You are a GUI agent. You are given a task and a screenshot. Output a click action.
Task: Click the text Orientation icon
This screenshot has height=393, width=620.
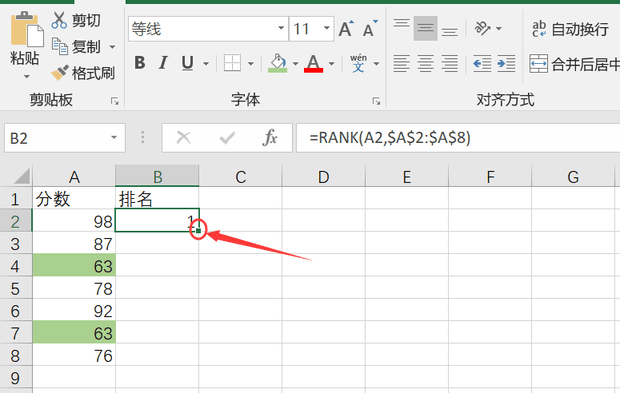[x=482, y=28]
